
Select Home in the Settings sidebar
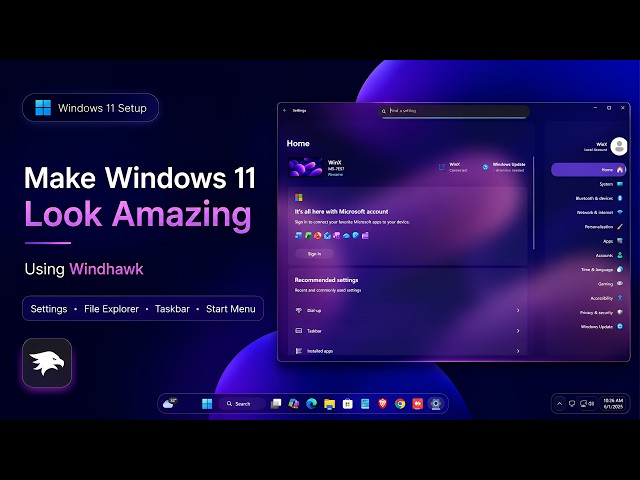pyautogui.click(x=588, y=169)
